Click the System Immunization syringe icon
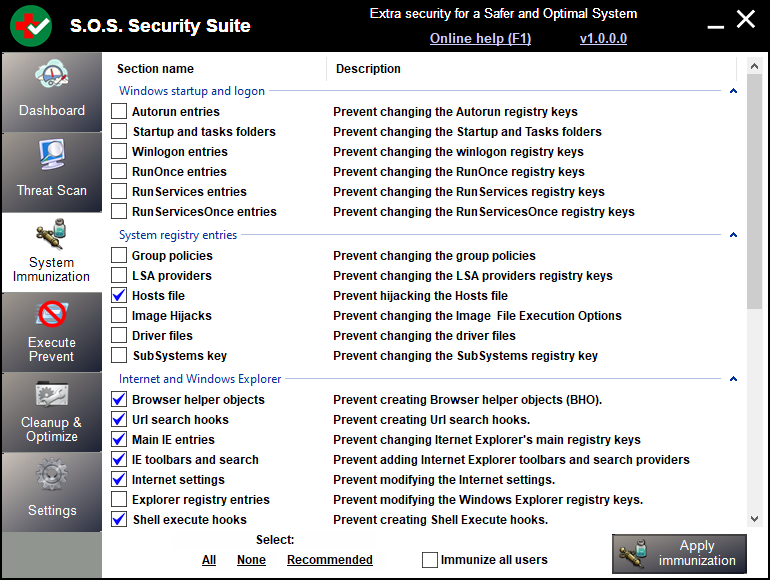This screenshot has height=580, width=770. [x=52, y=233]
